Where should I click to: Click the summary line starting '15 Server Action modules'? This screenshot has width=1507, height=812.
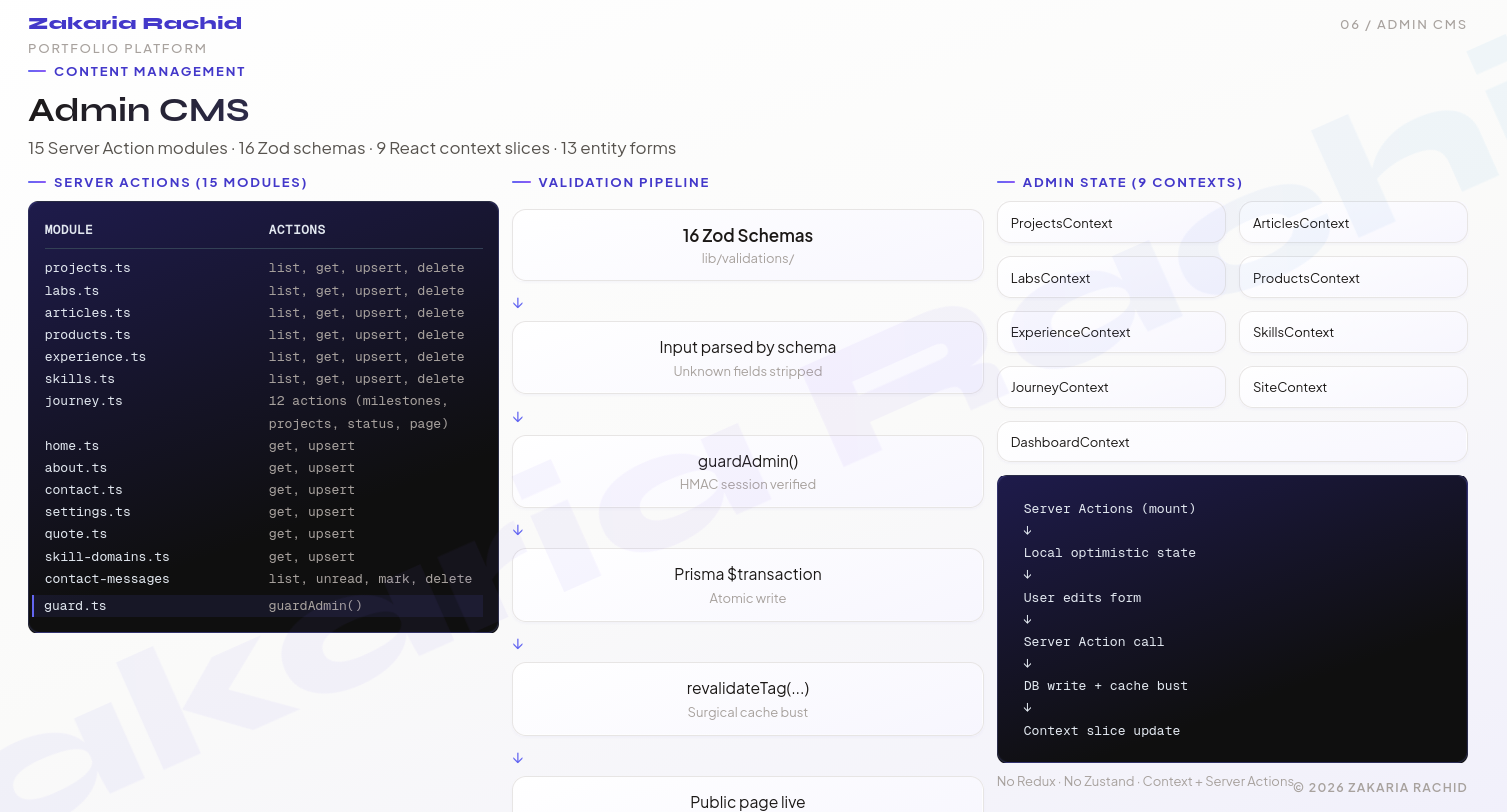point(352,148)
